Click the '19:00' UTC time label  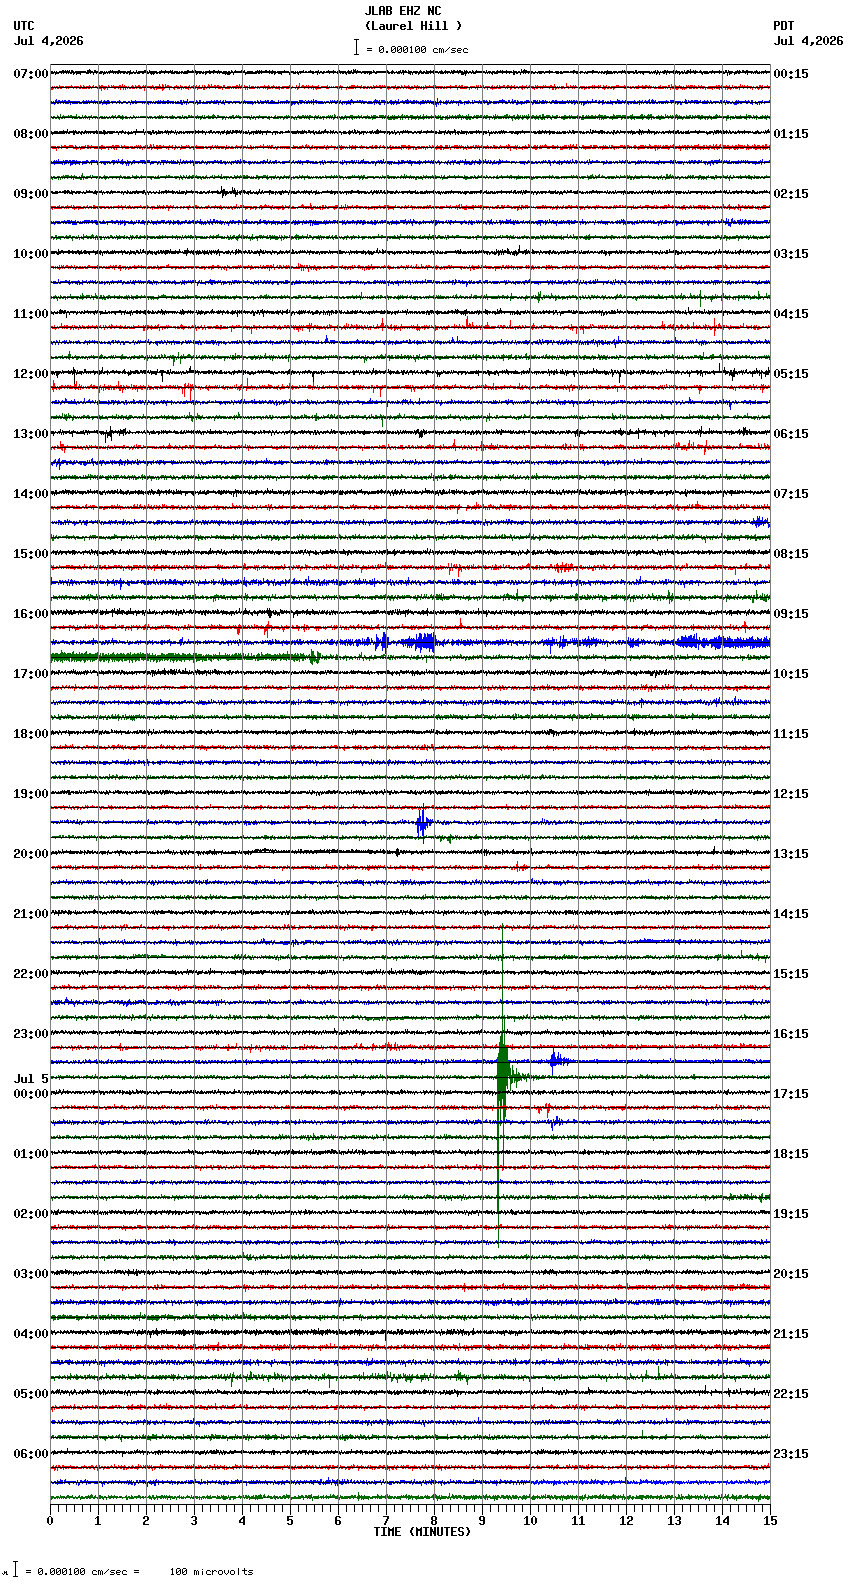pyautogui.click(x=31, y=794)
